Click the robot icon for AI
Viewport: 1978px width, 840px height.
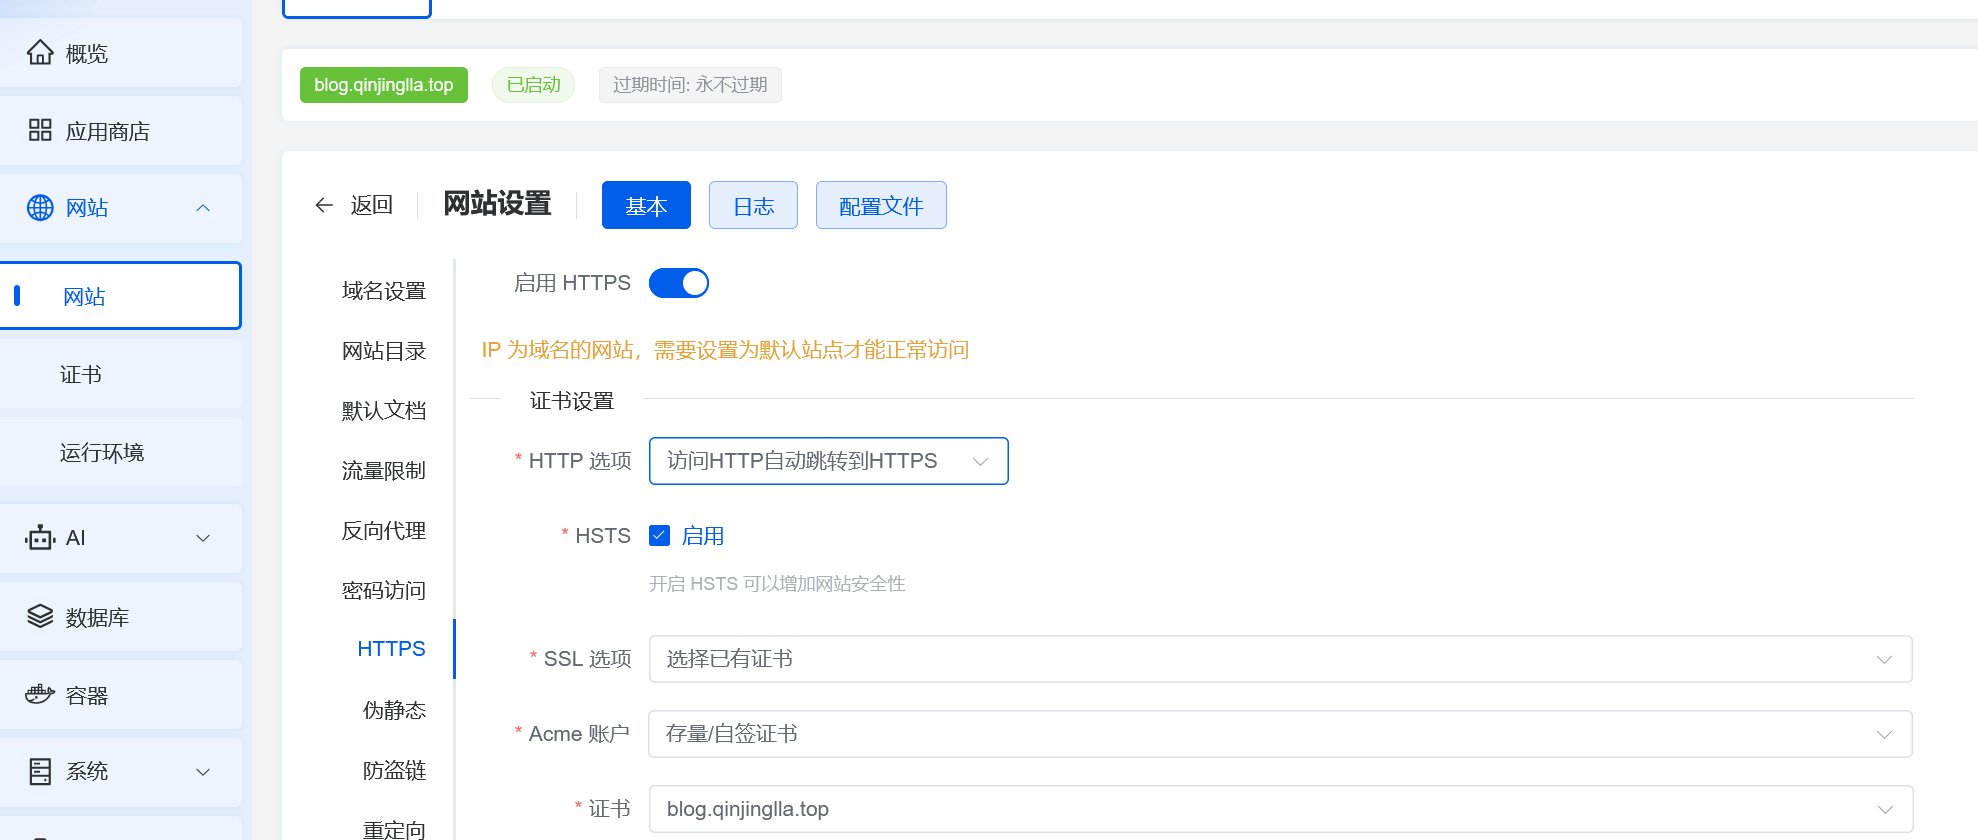[40, 538]
